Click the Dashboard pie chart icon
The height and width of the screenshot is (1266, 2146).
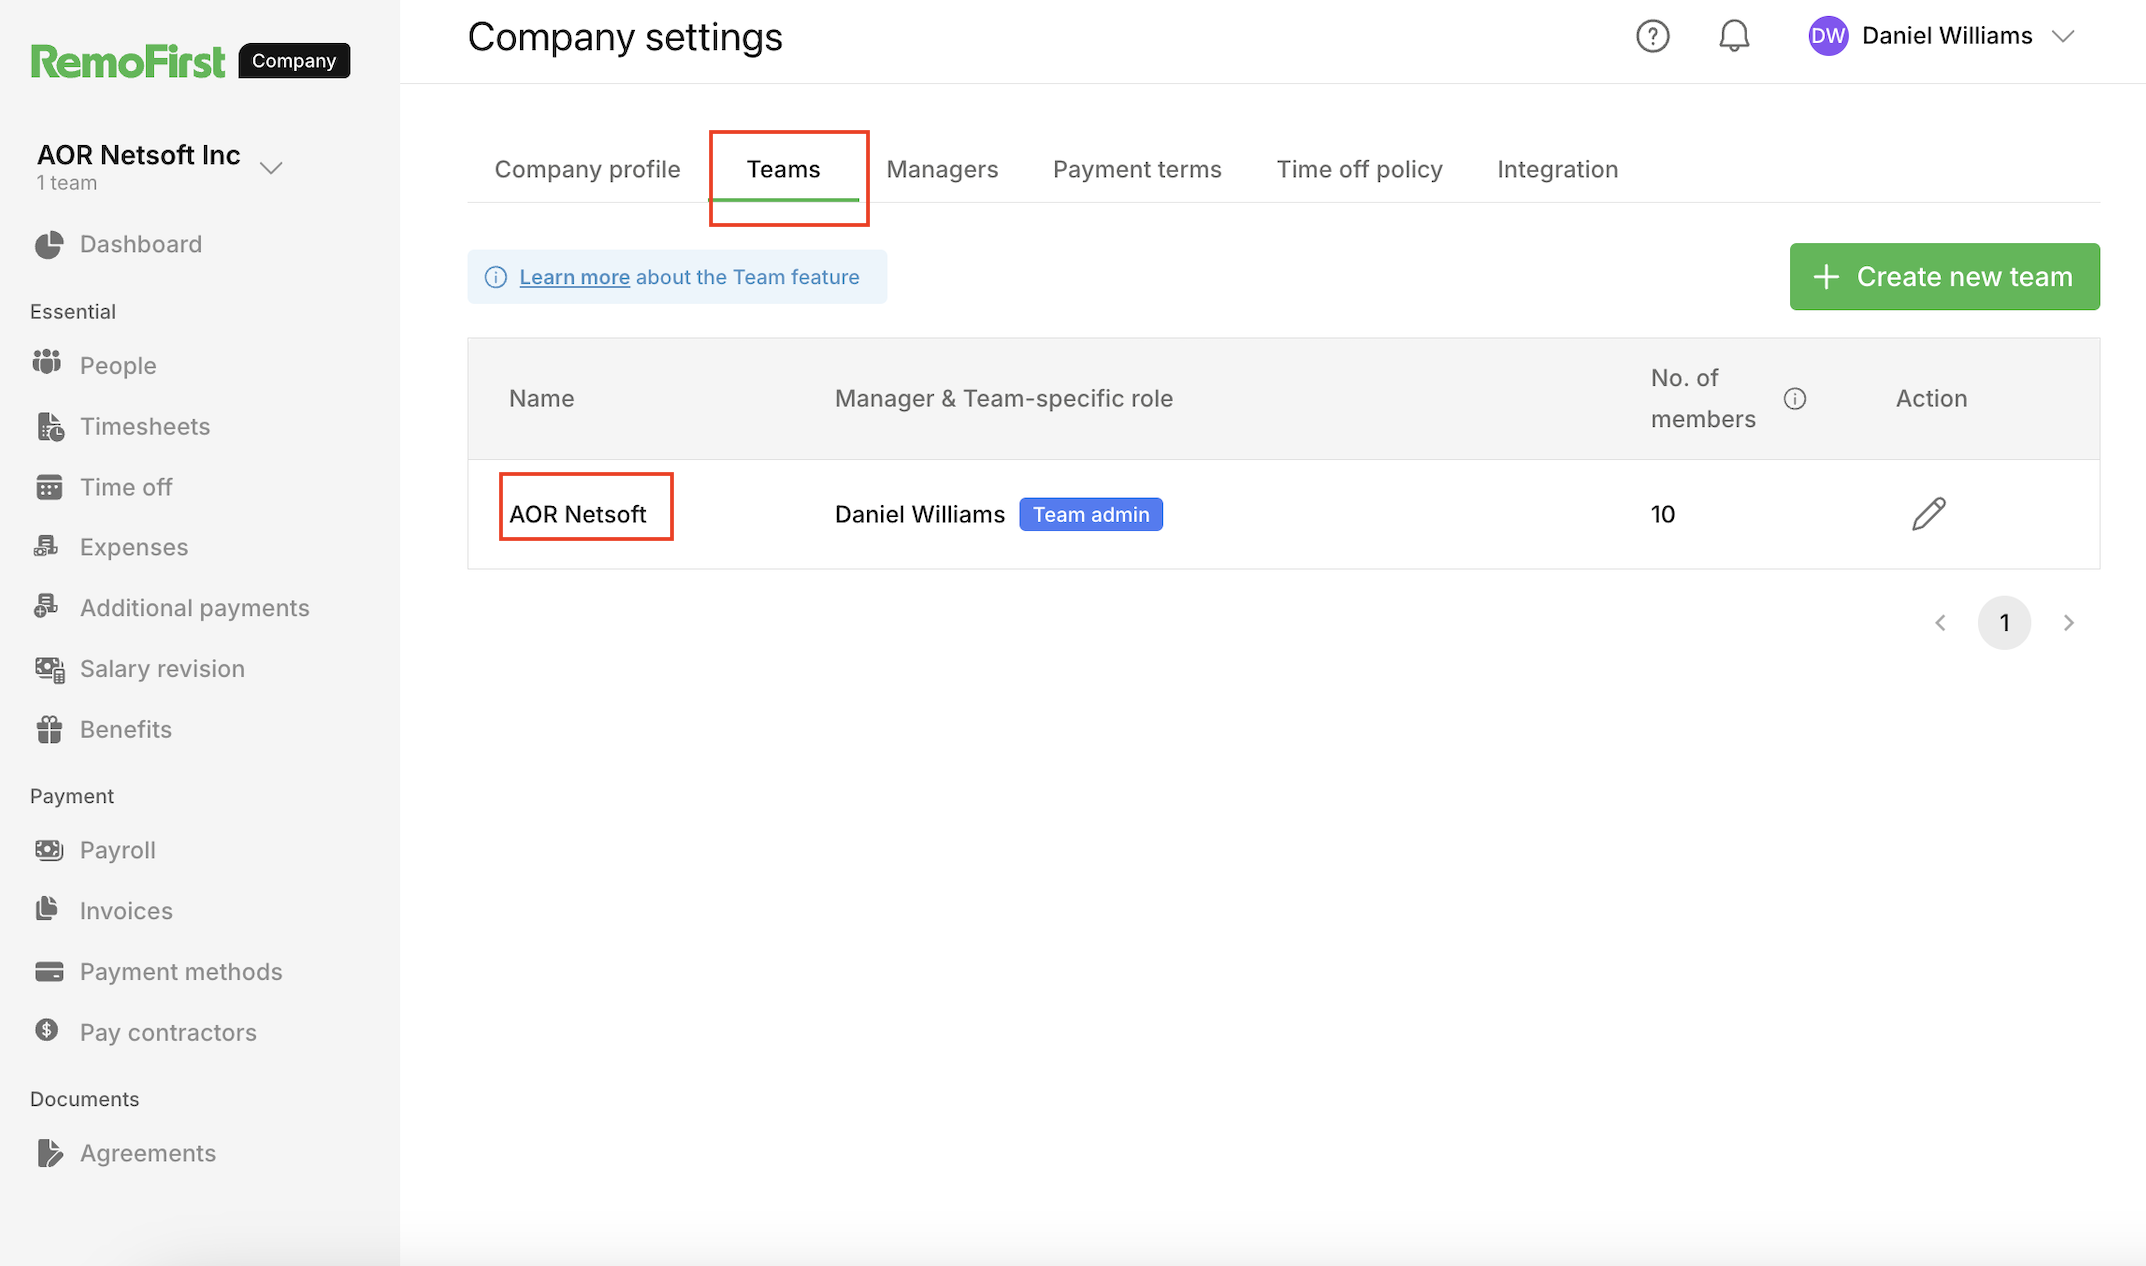49,244
